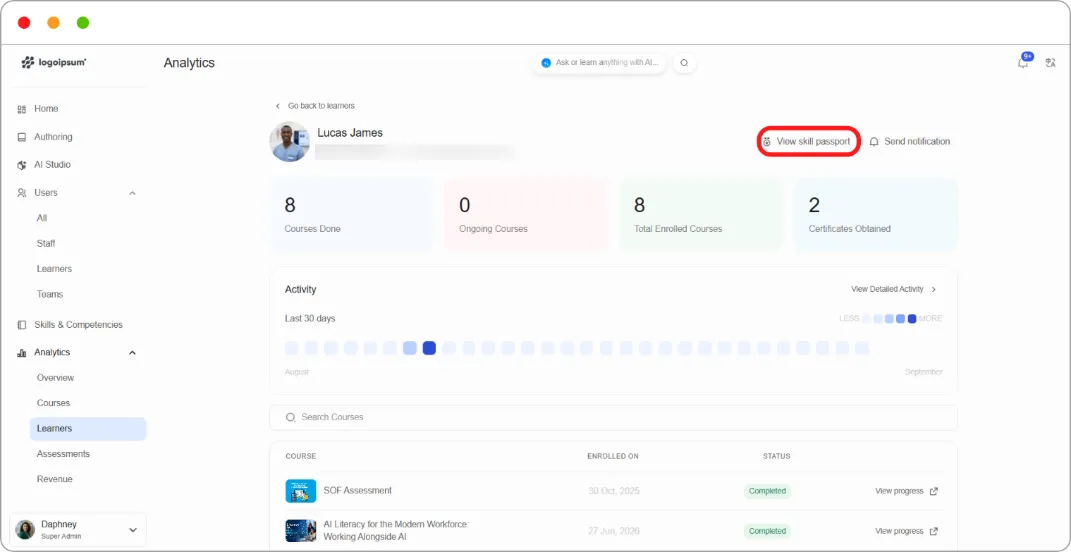Click the red window close button

coord(24,23)
